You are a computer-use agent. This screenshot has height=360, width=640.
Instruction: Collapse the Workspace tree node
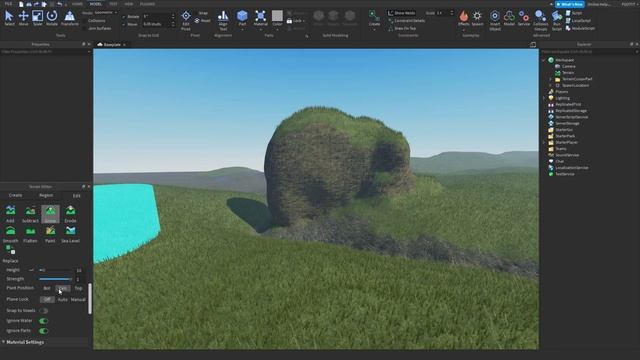click(544, 60)
